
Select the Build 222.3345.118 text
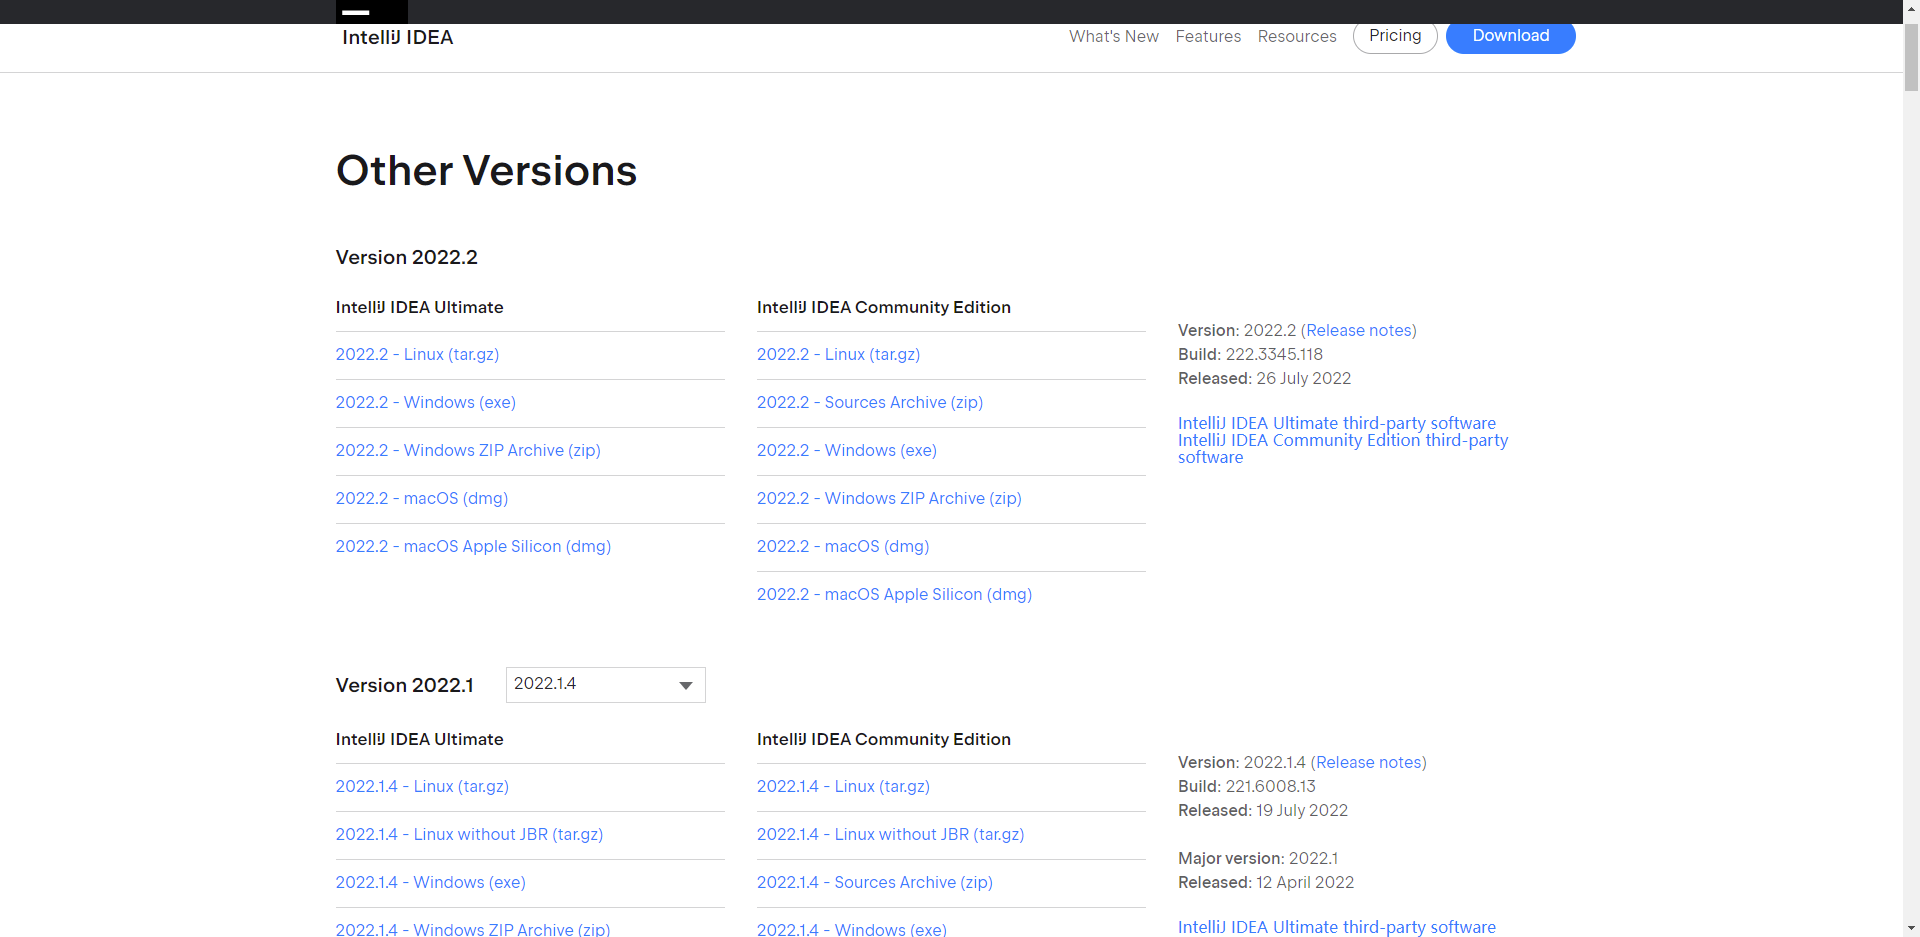click(x=1250, y=354)
